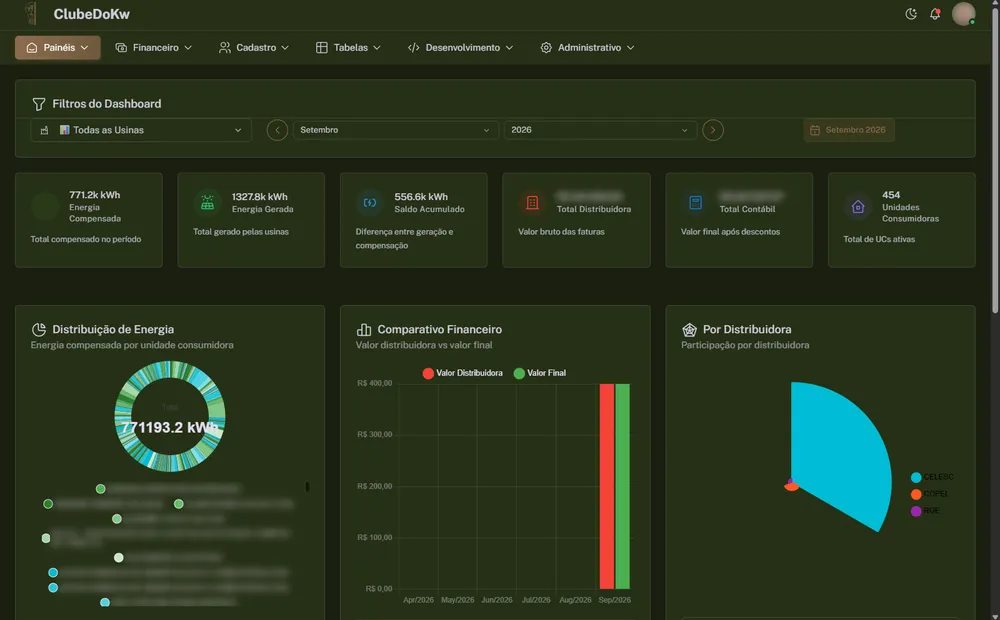
Task: Open the Administrativo menu
Action: 587,47
